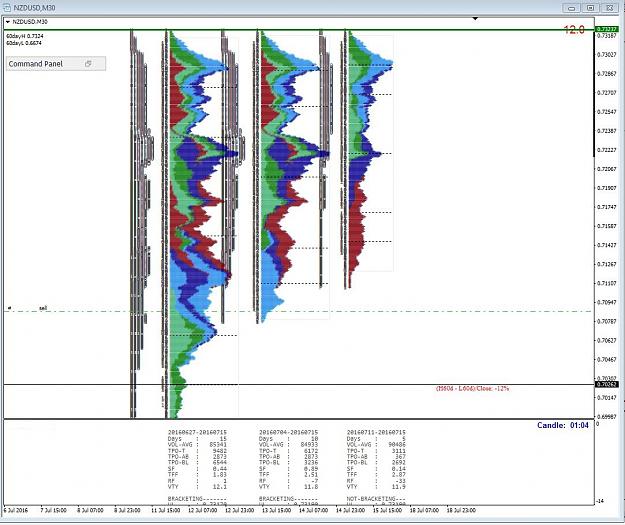Screen dimensions: 625x525
Task: Minimize the NZDUSD chart window
Action: (572, 8)
